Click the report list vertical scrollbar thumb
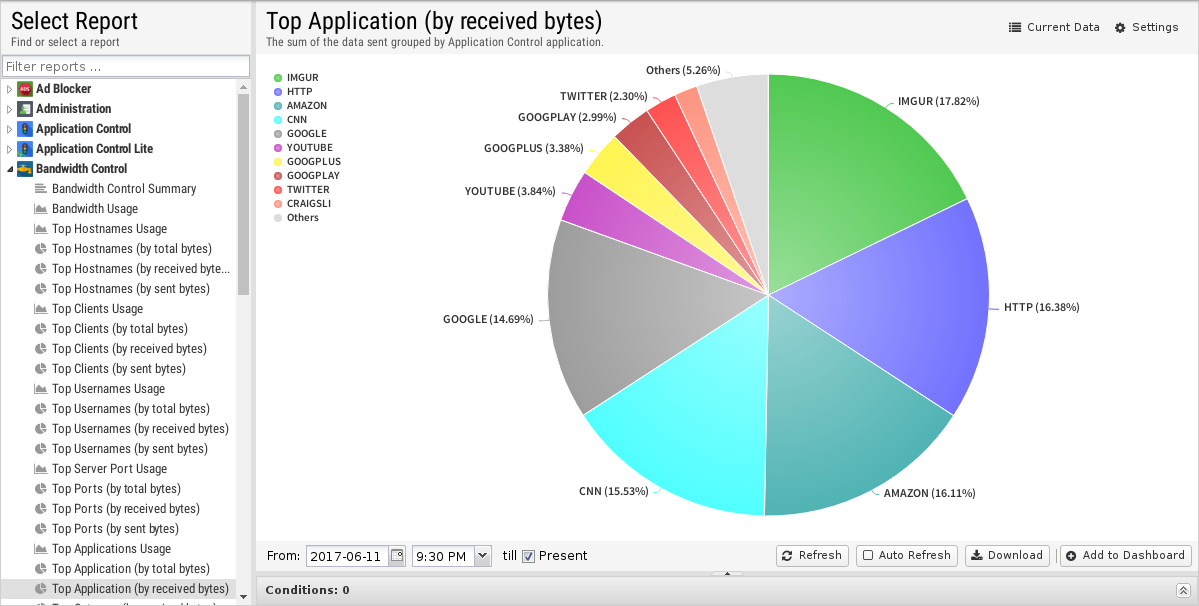Viewport: 1199px width, 606px height. point(244,194)
